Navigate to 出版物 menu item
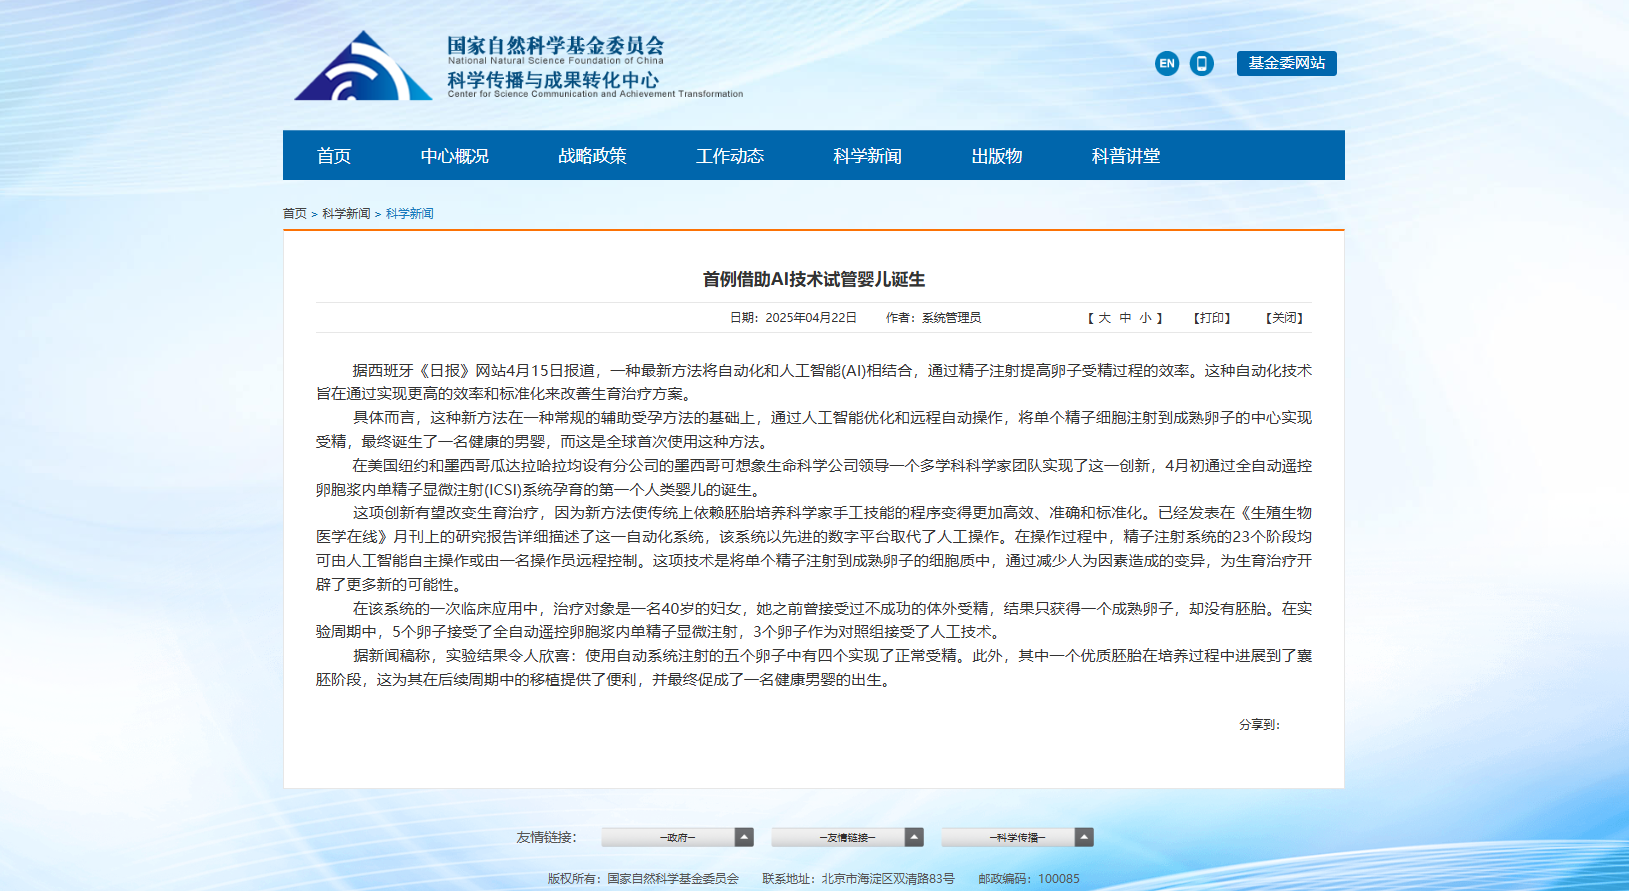Screen dimensions: 1629x891 (x=996, y=156)
